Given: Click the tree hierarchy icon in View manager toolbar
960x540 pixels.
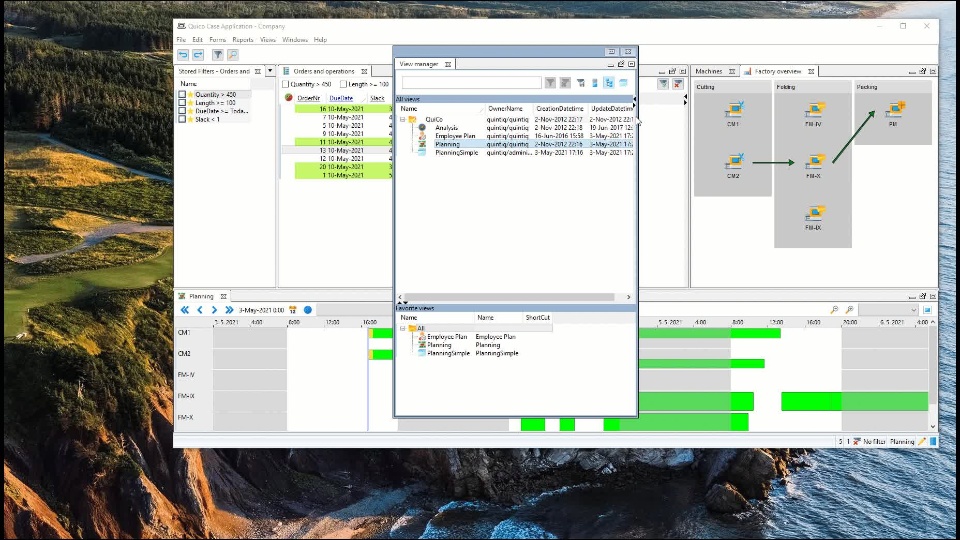Looking at the screenshot, I should click(609, 83).
